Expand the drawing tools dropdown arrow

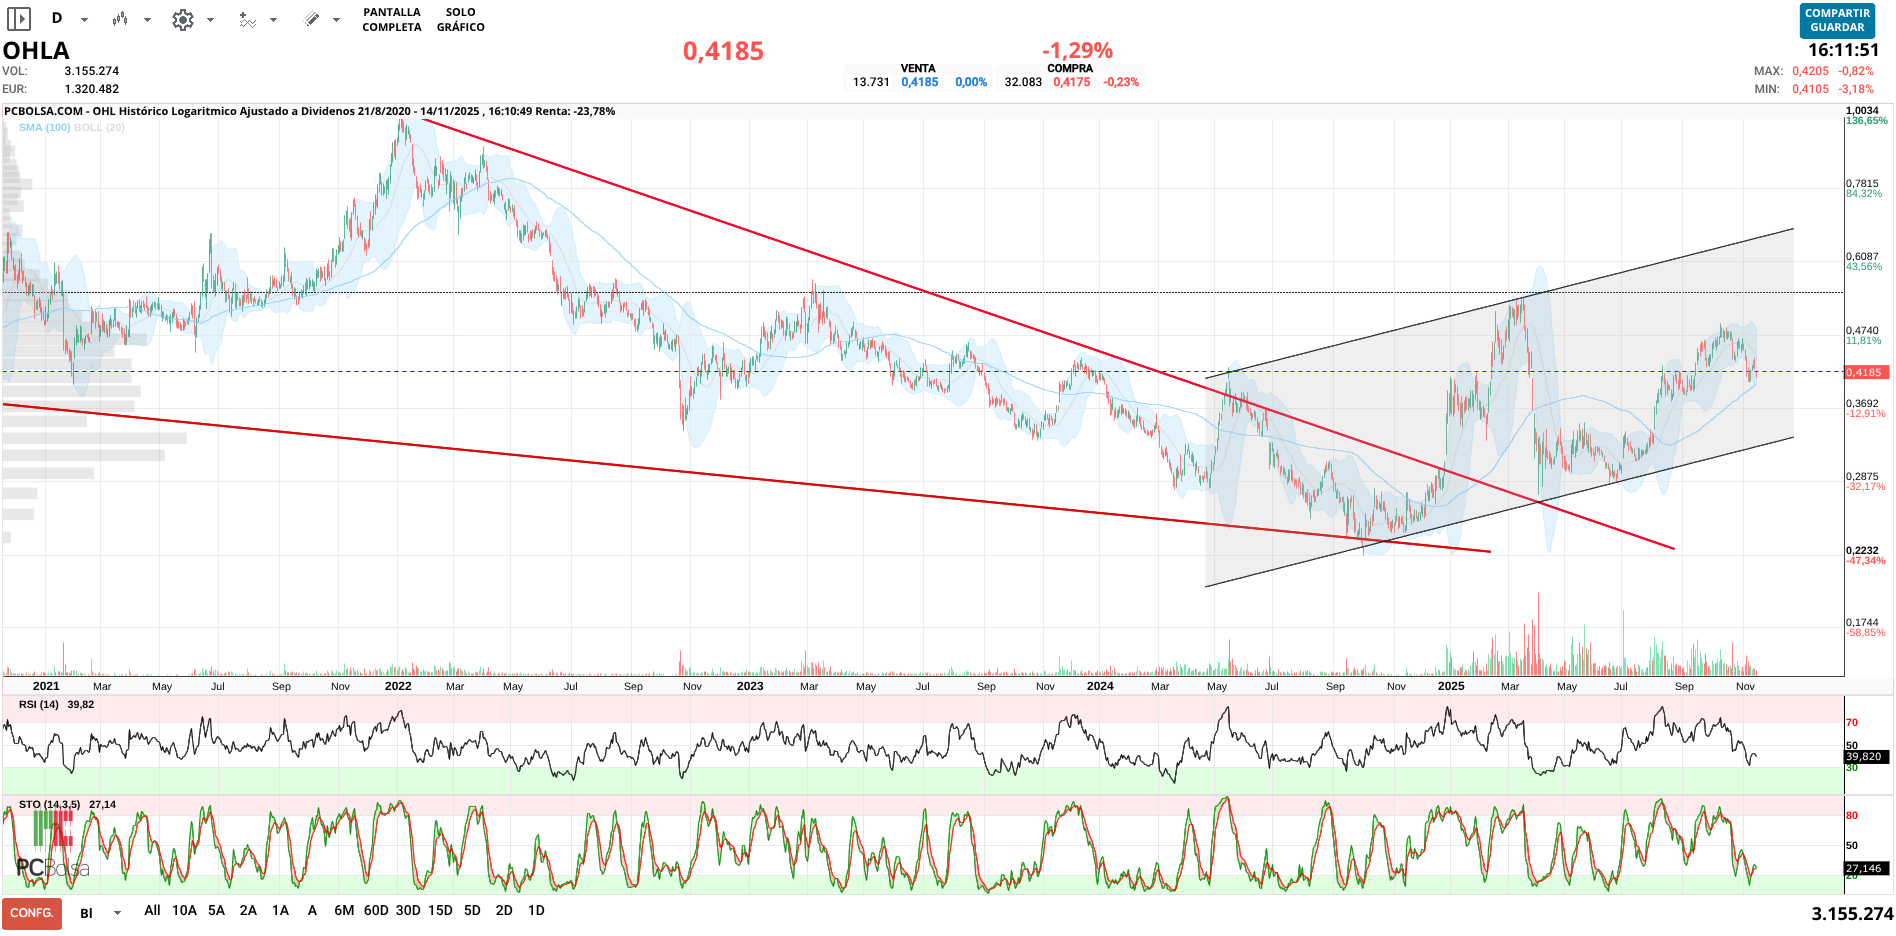tap(336, 20)
